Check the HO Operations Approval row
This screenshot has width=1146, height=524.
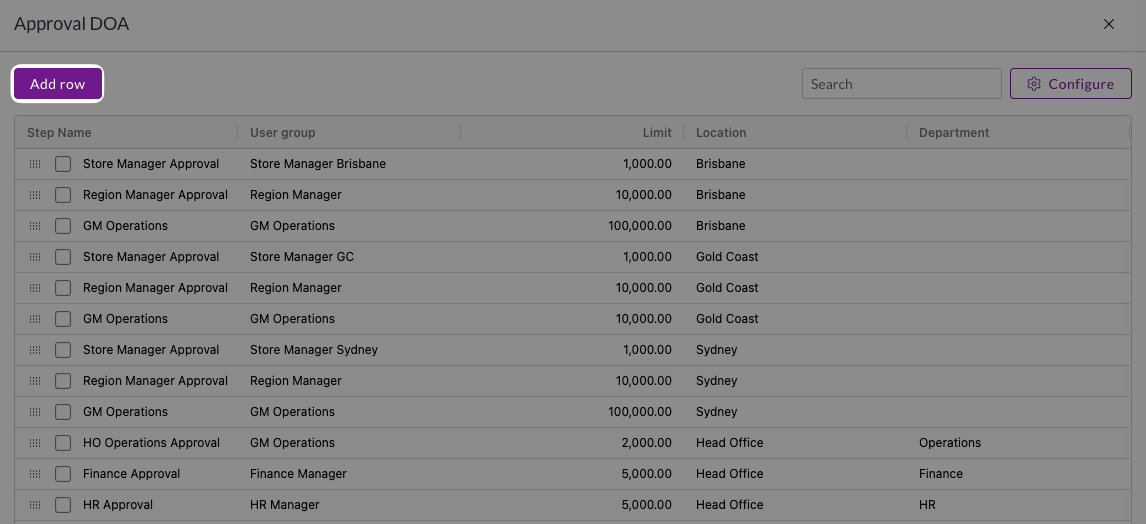point(63,443)
